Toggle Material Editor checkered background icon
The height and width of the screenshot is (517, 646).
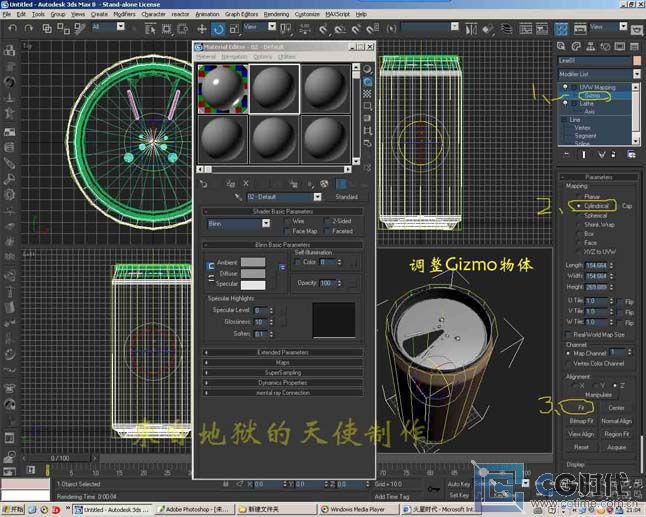pos(367,94)
